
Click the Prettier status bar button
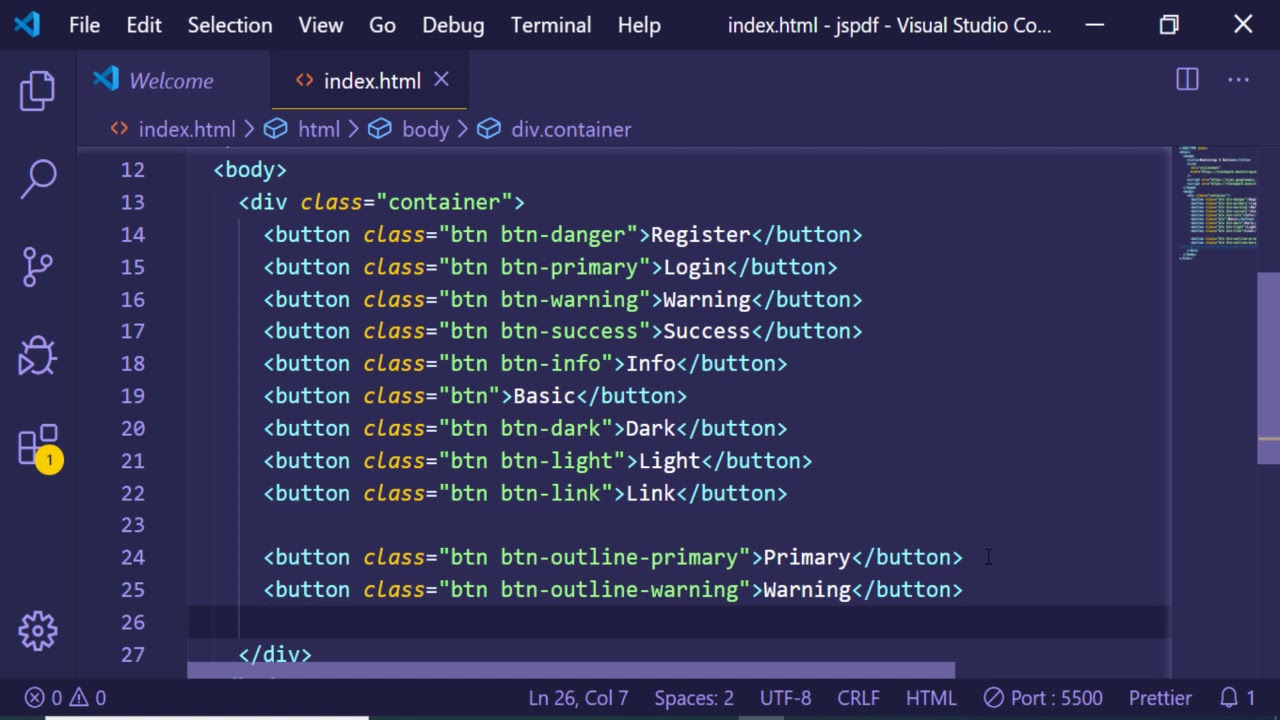[1160, 698]
